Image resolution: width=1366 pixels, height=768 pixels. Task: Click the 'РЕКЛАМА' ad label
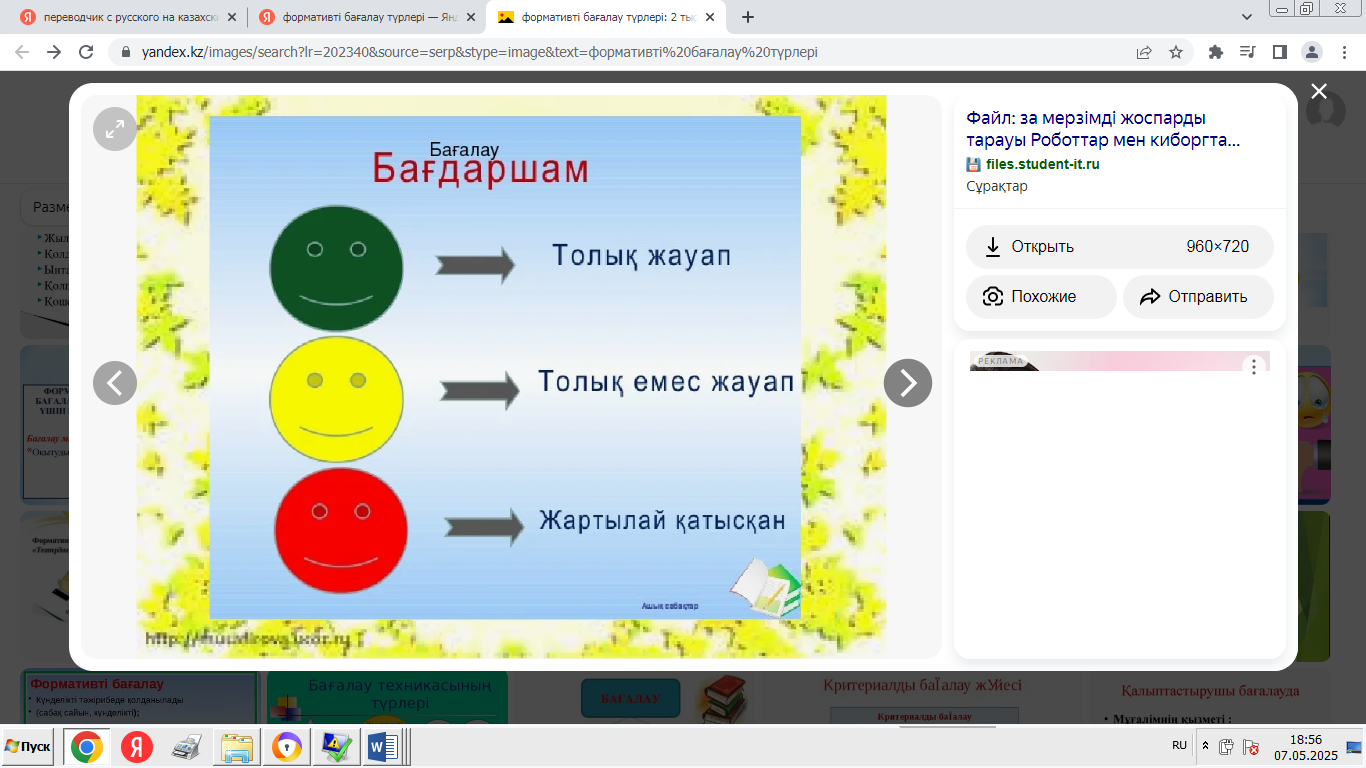coord(1001,361)
